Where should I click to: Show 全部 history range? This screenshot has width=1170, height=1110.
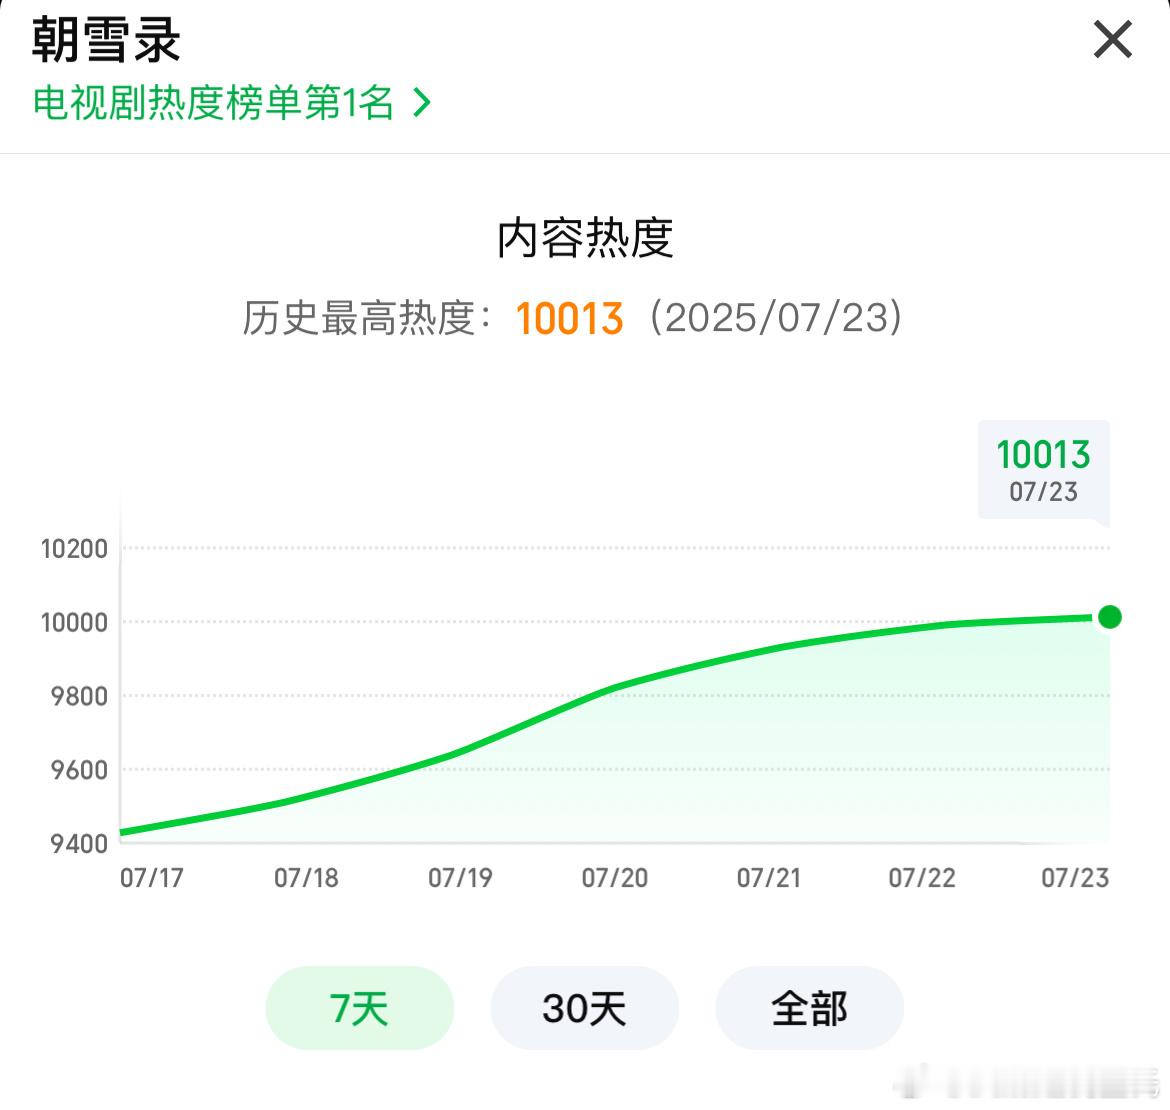pos(810,1008)
